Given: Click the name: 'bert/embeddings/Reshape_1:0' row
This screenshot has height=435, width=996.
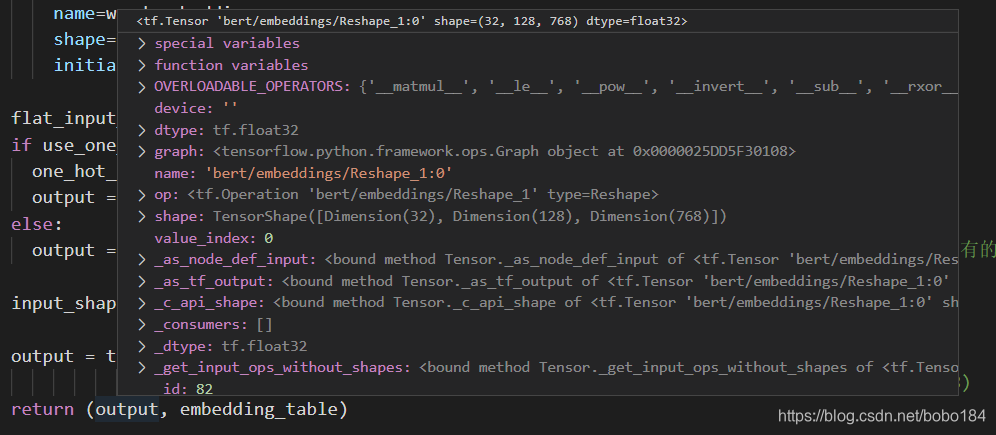Looking at the screenshot, I should pos(538,173).
